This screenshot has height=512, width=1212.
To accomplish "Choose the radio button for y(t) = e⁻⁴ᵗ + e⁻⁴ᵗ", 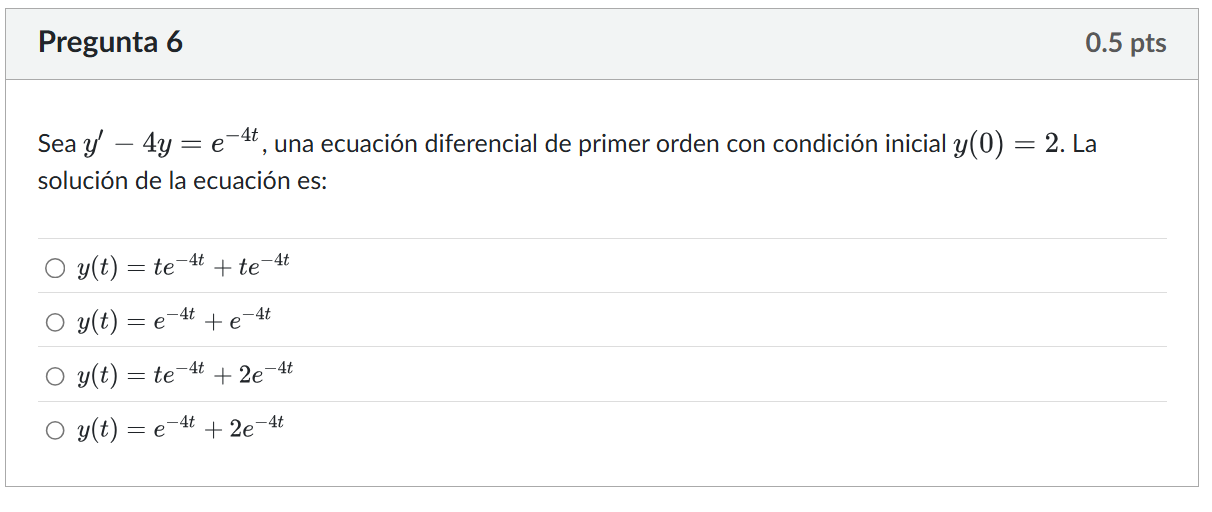I will click(53, 322).
